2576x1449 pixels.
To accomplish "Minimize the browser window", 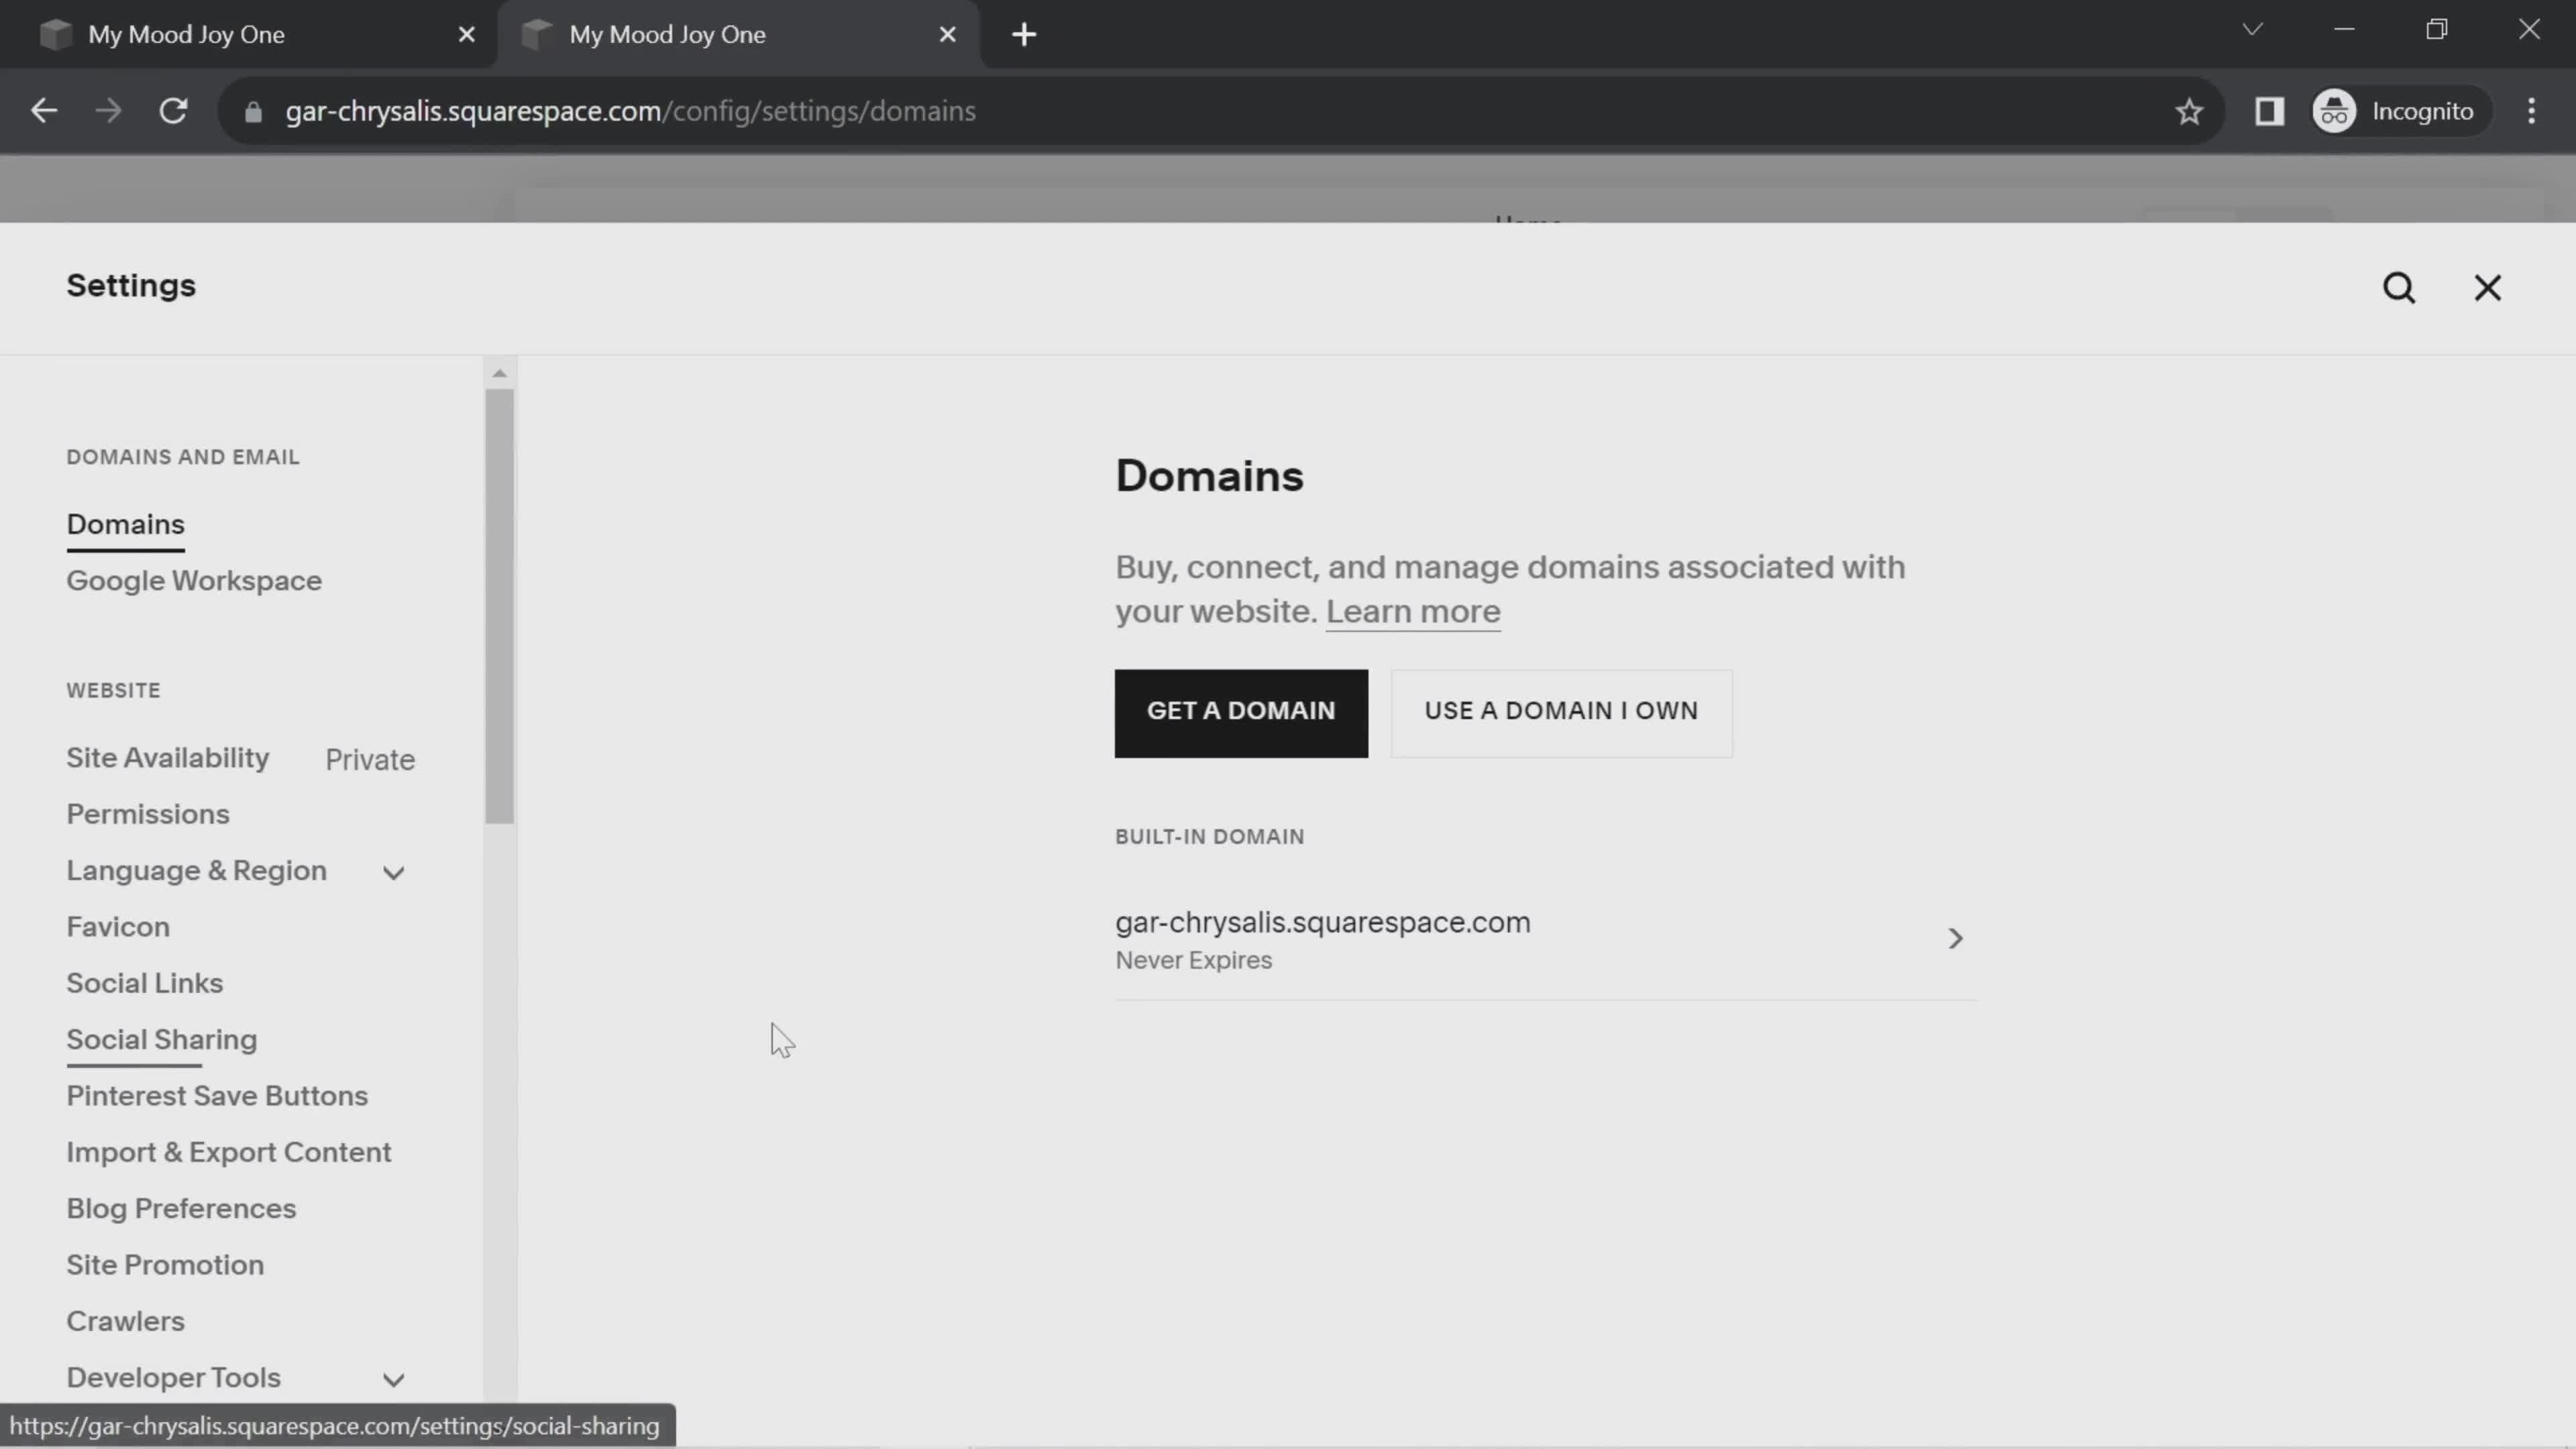I will pyautogui.click(x=2344, y=29).
